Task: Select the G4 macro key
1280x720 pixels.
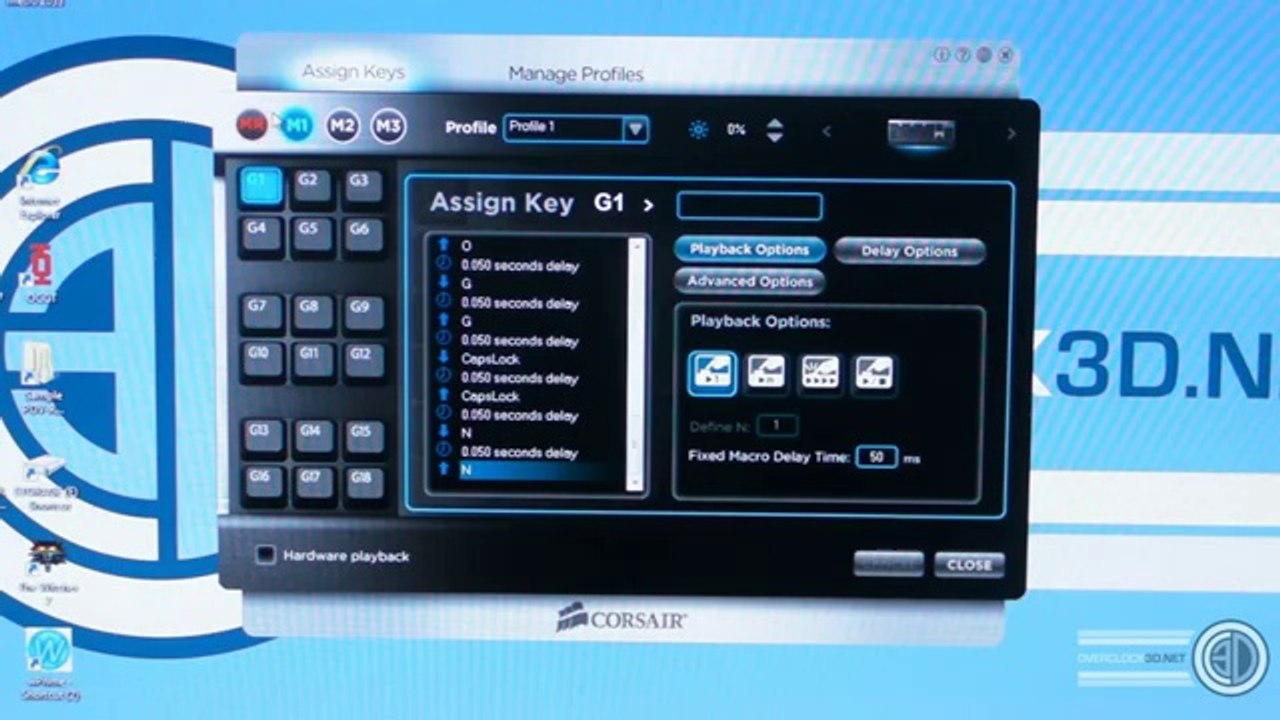Action: click(260, 235)
